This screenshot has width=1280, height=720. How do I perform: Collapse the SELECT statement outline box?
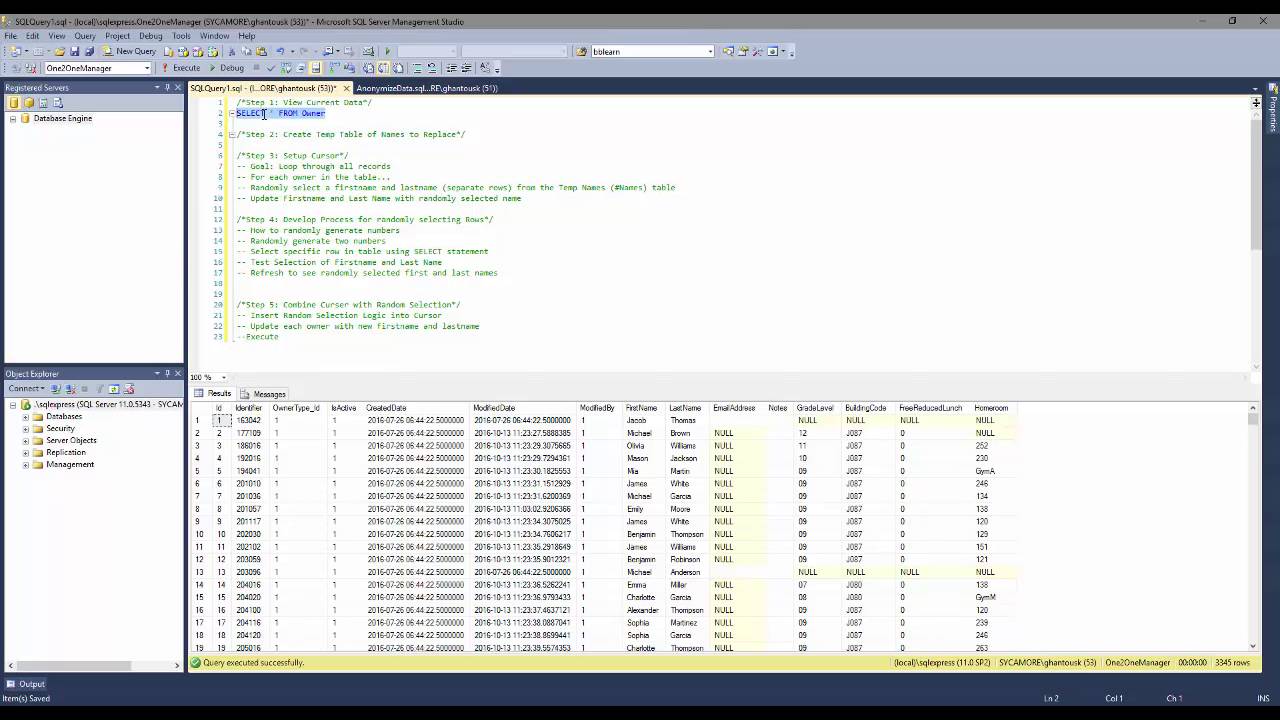coord(232,113)
